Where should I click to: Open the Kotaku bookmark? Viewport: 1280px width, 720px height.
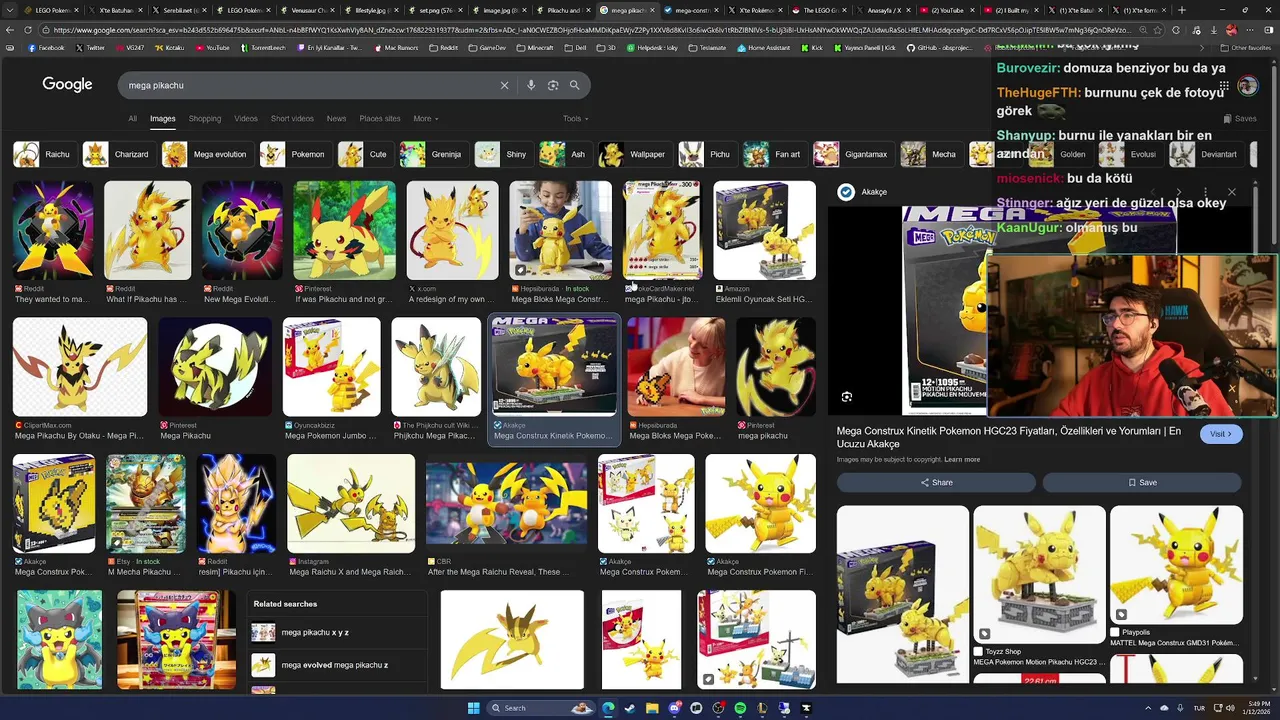click(169, 47)
